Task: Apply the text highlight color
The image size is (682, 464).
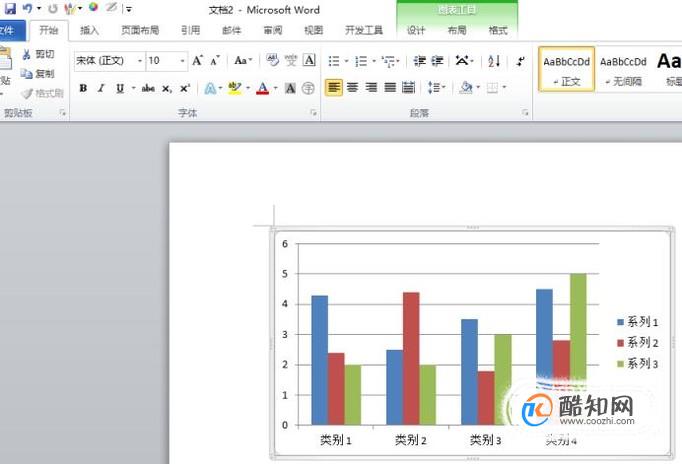Action: [234, 88]
